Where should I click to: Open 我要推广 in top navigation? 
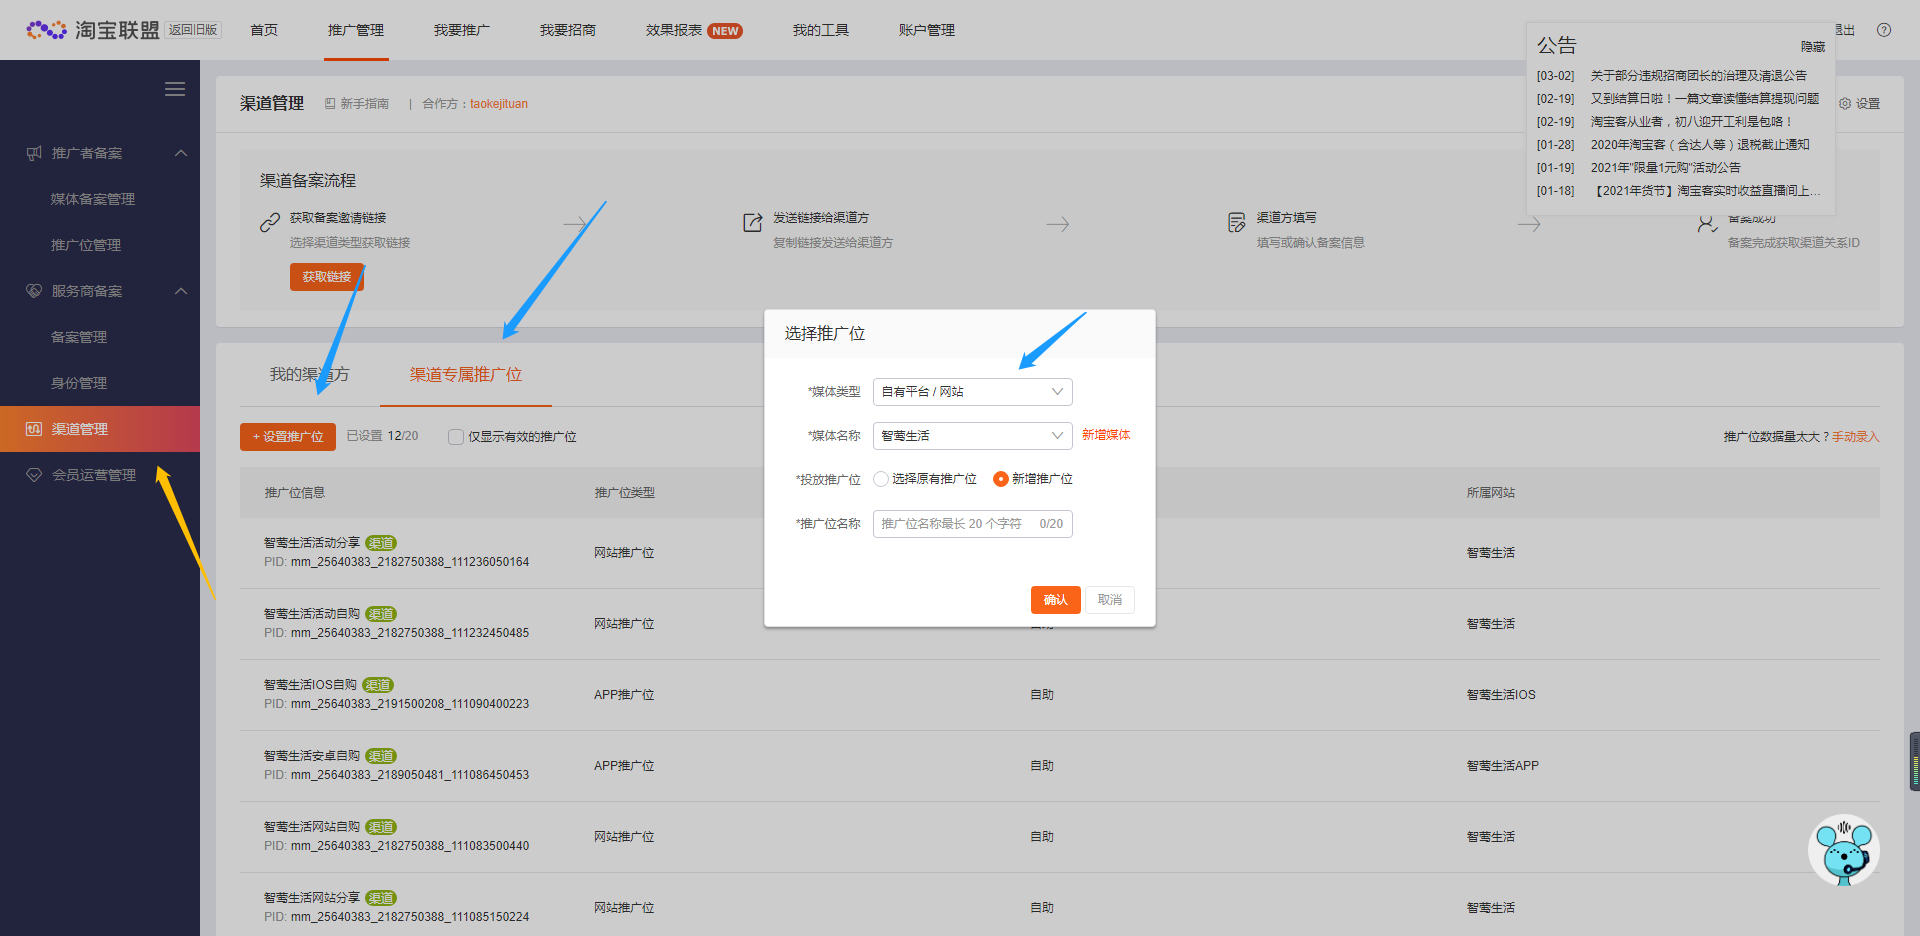(462, 30)
